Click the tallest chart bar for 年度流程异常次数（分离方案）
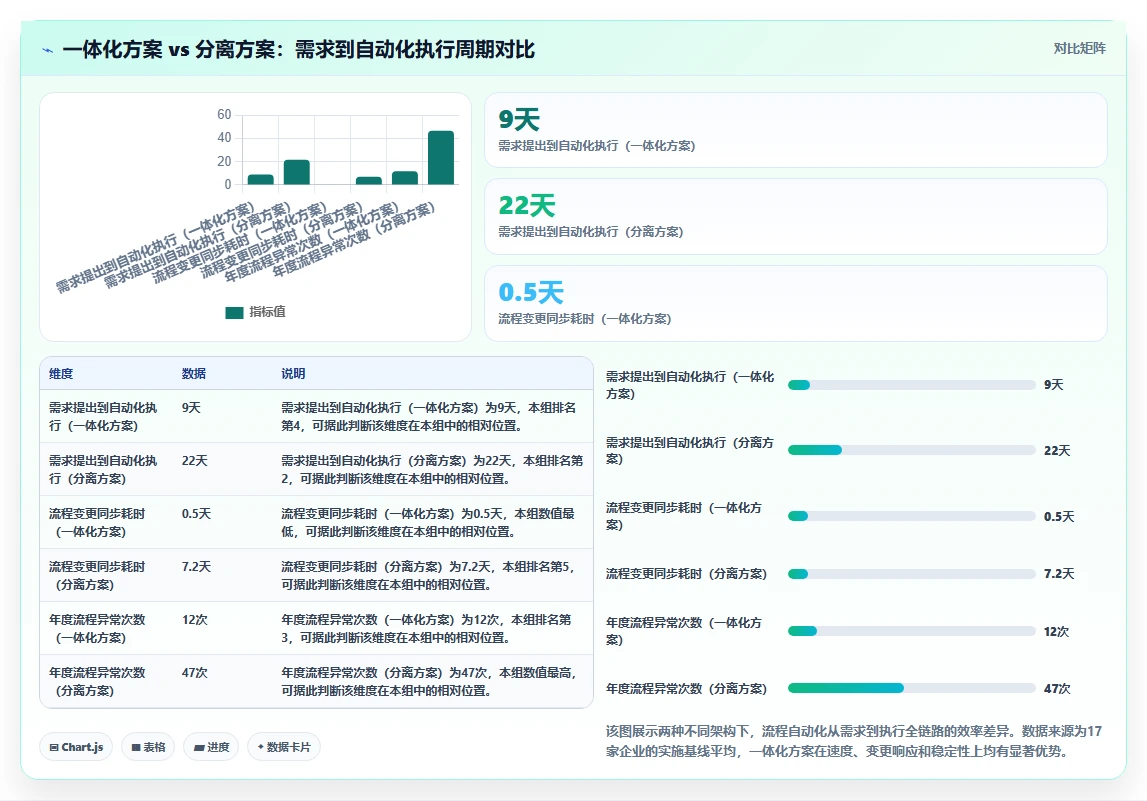 pyautogui.click(x=441, y=158)
